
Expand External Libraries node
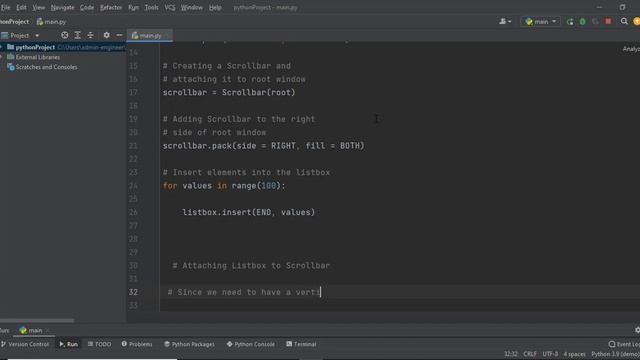(x=2, y=57)
